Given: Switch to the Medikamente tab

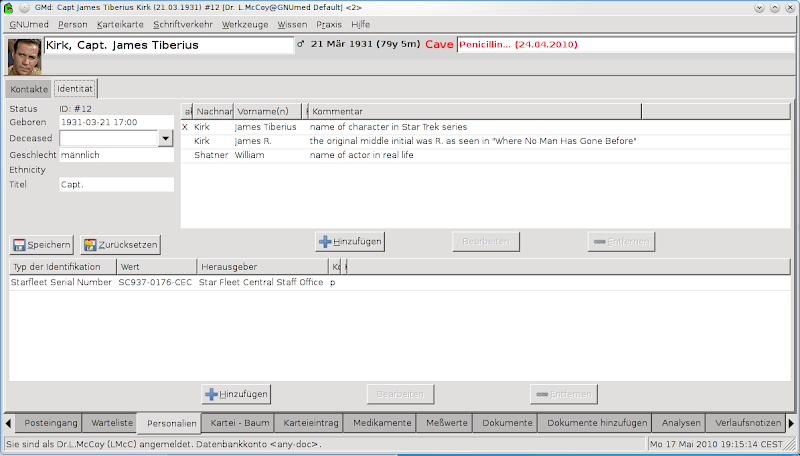Looking at the screenshot, I should (x=382, y=423).
